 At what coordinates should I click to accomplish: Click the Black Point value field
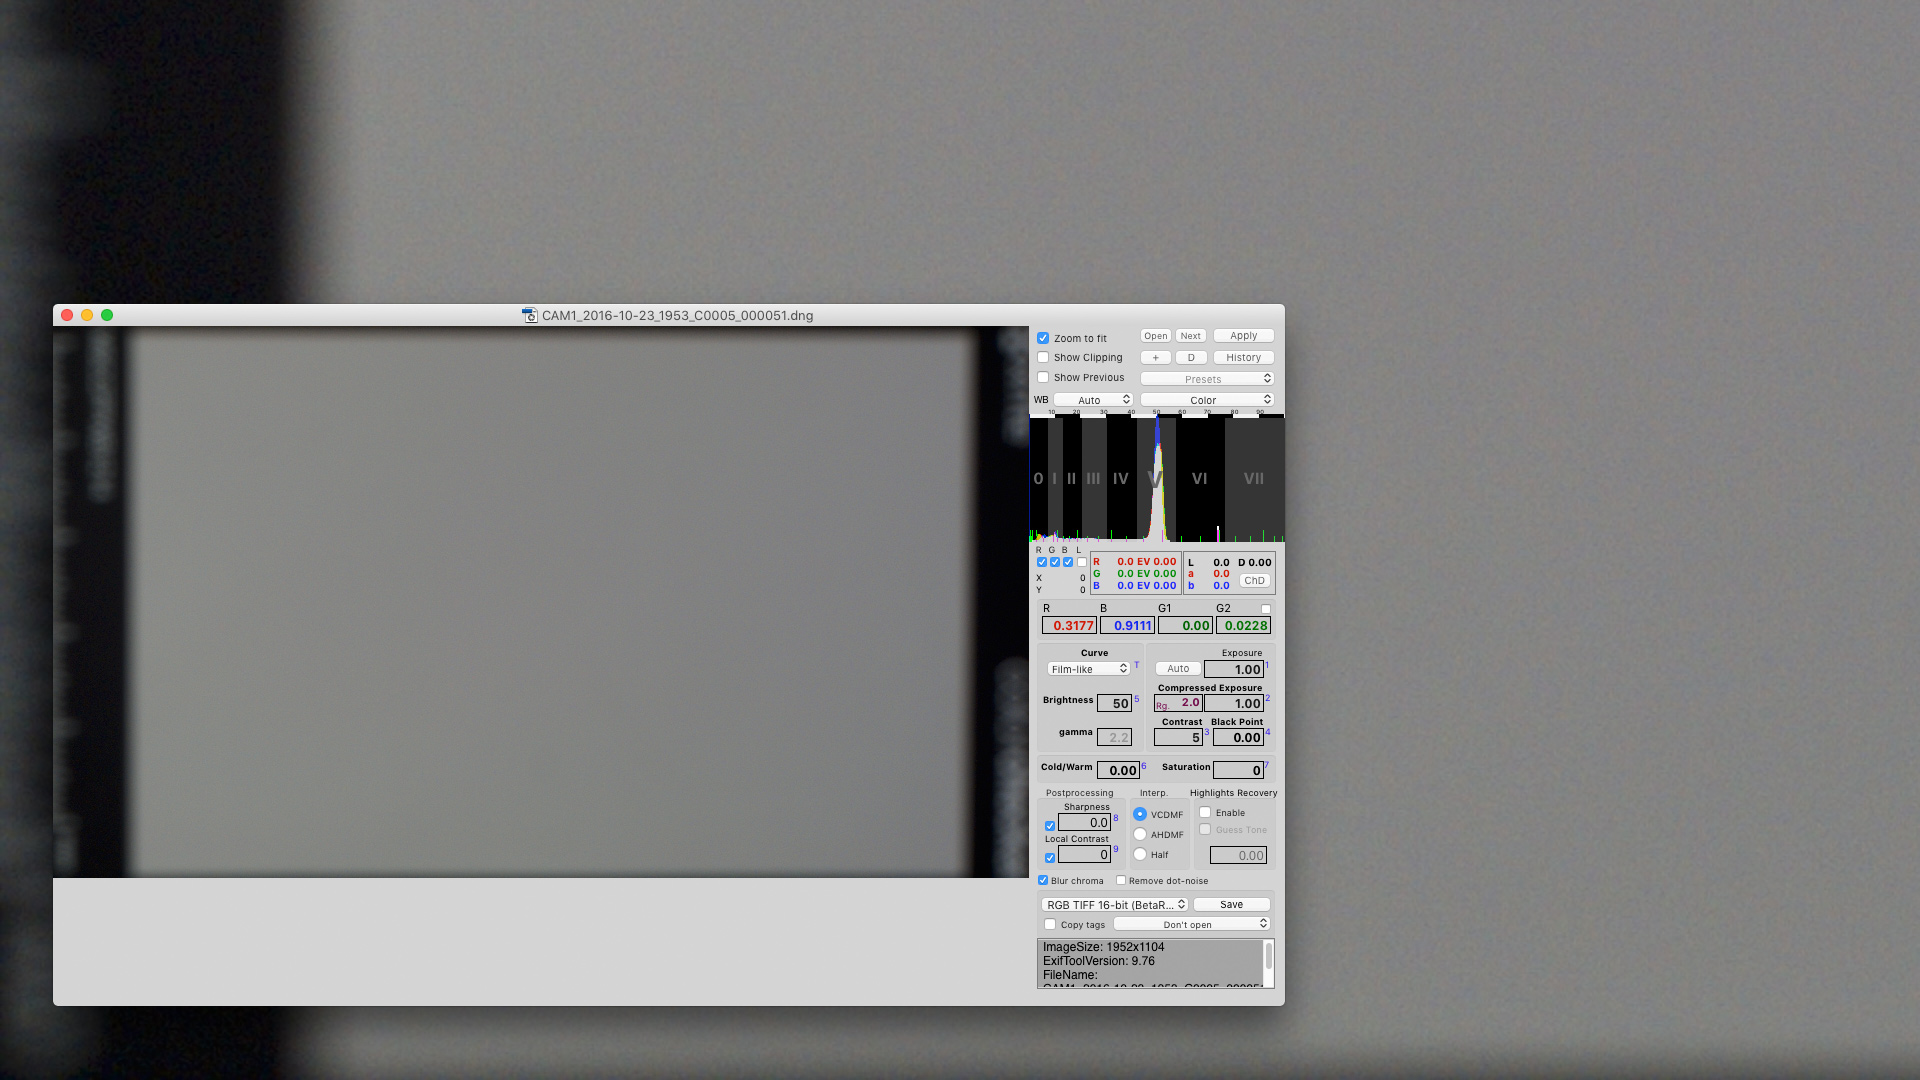pos(1238,738)
